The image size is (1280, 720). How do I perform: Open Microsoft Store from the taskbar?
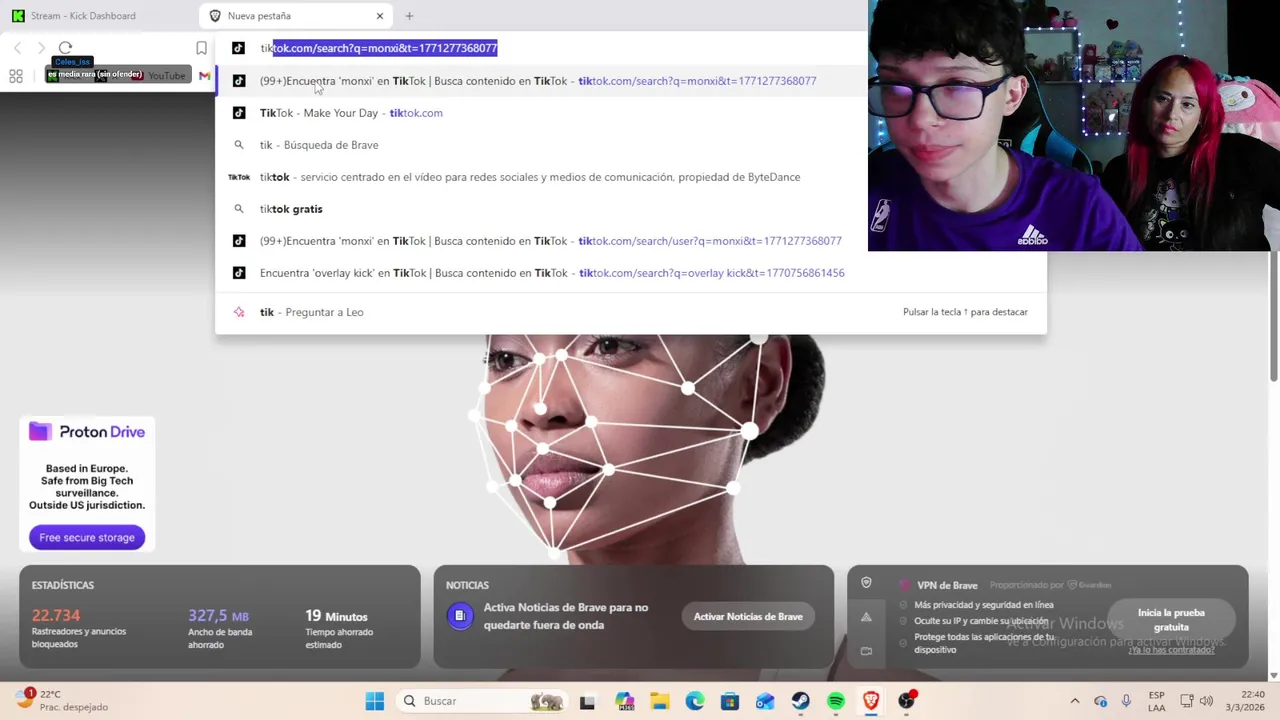730,701
